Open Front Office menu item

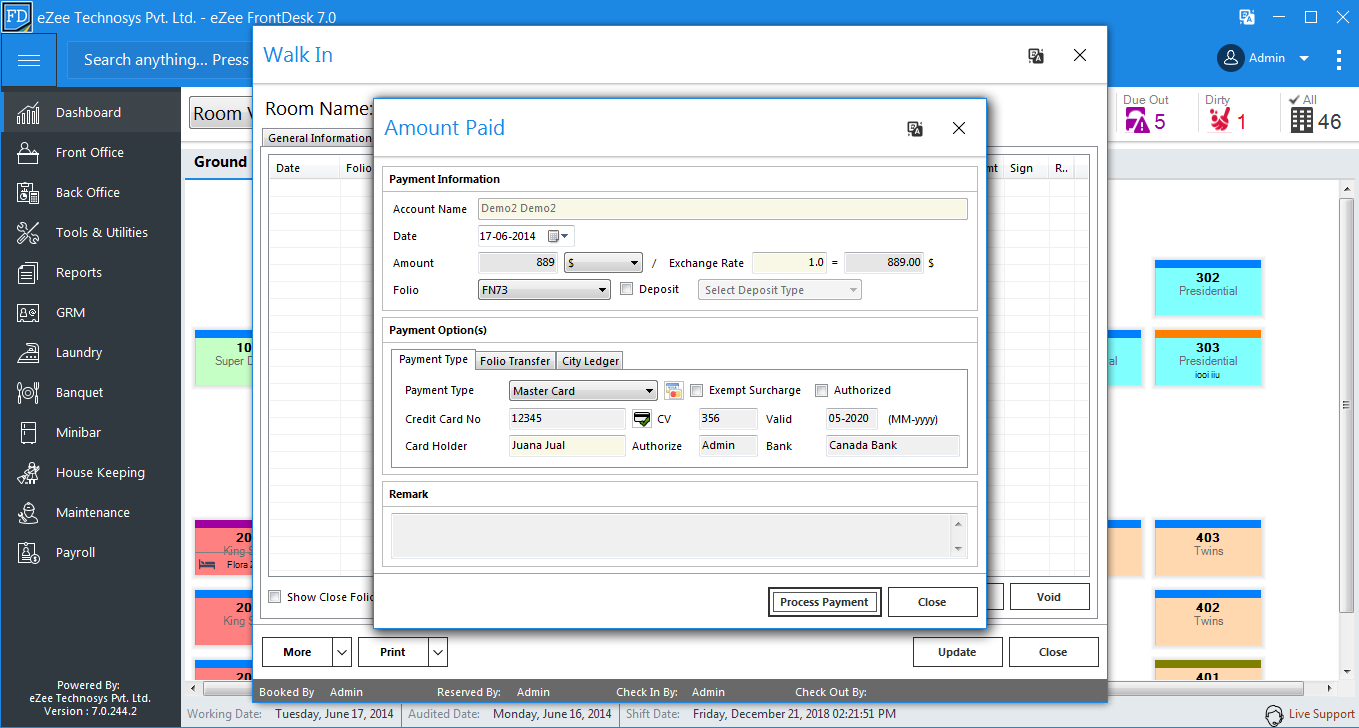(x=90, y=152)
